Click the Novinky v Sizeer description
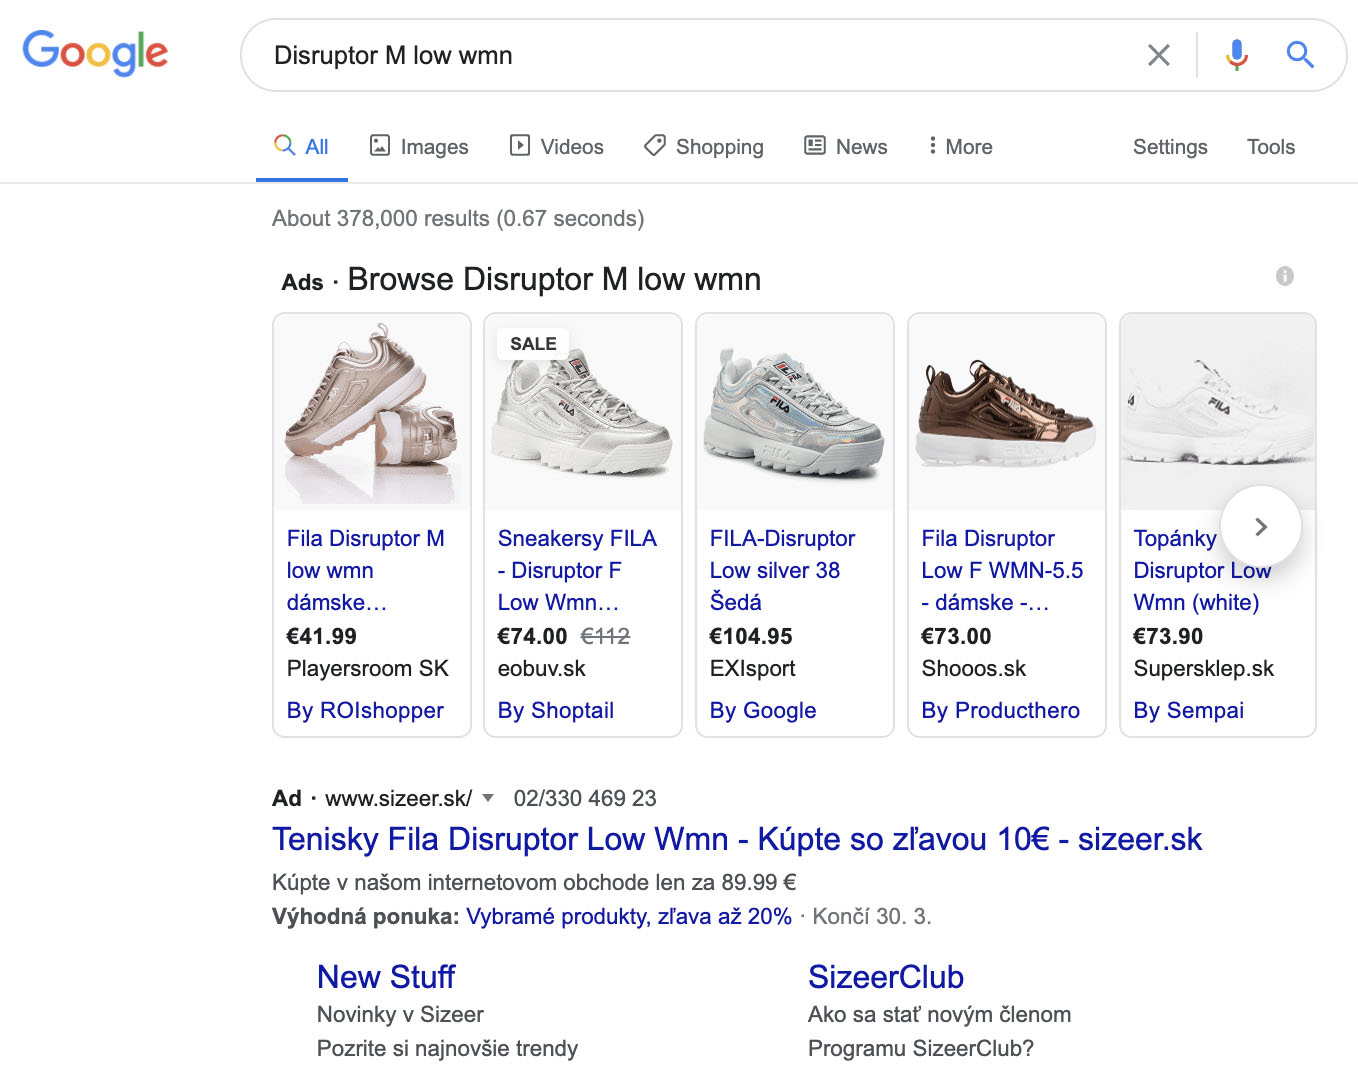The height and width of the screenshot is (1084, 1358). point(400,1014)
